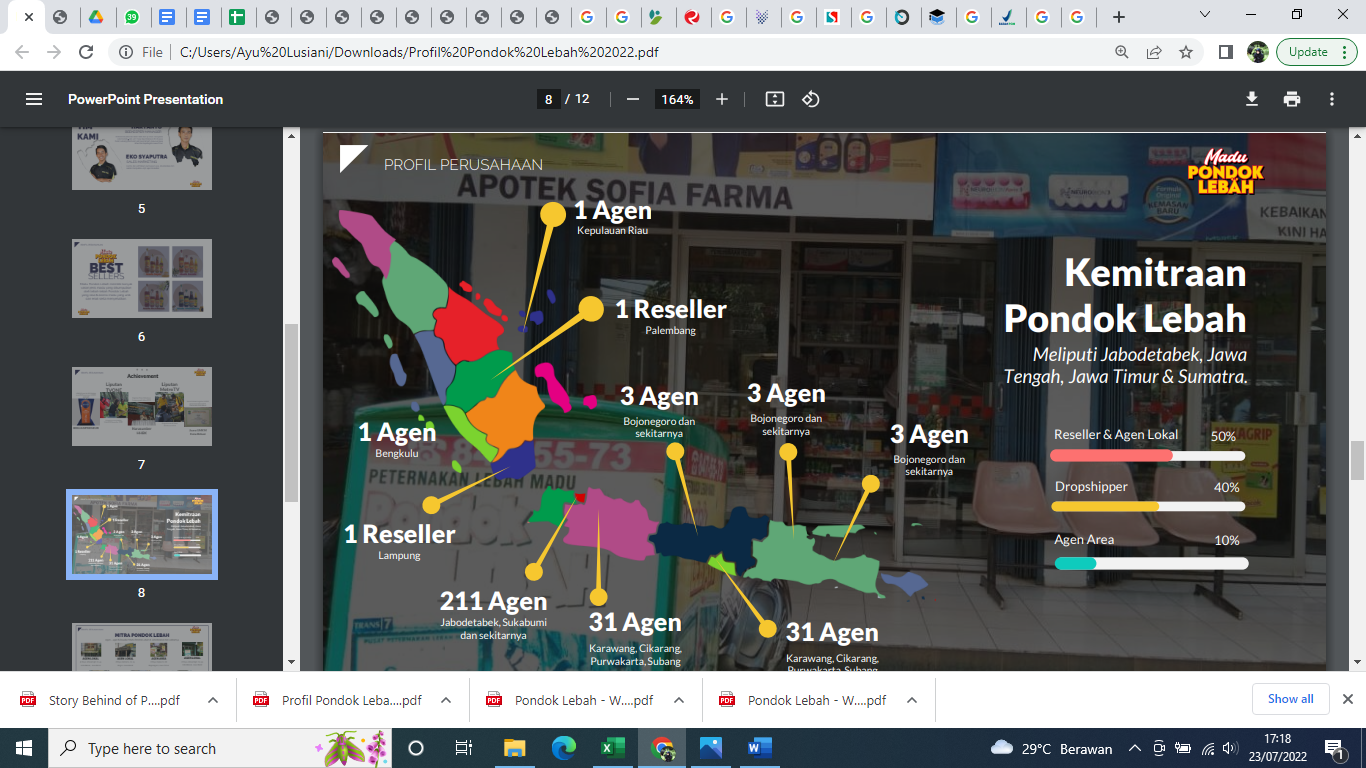Open Cortana circle icon in taskbar
1366x768 pixels.
(416, 748)
